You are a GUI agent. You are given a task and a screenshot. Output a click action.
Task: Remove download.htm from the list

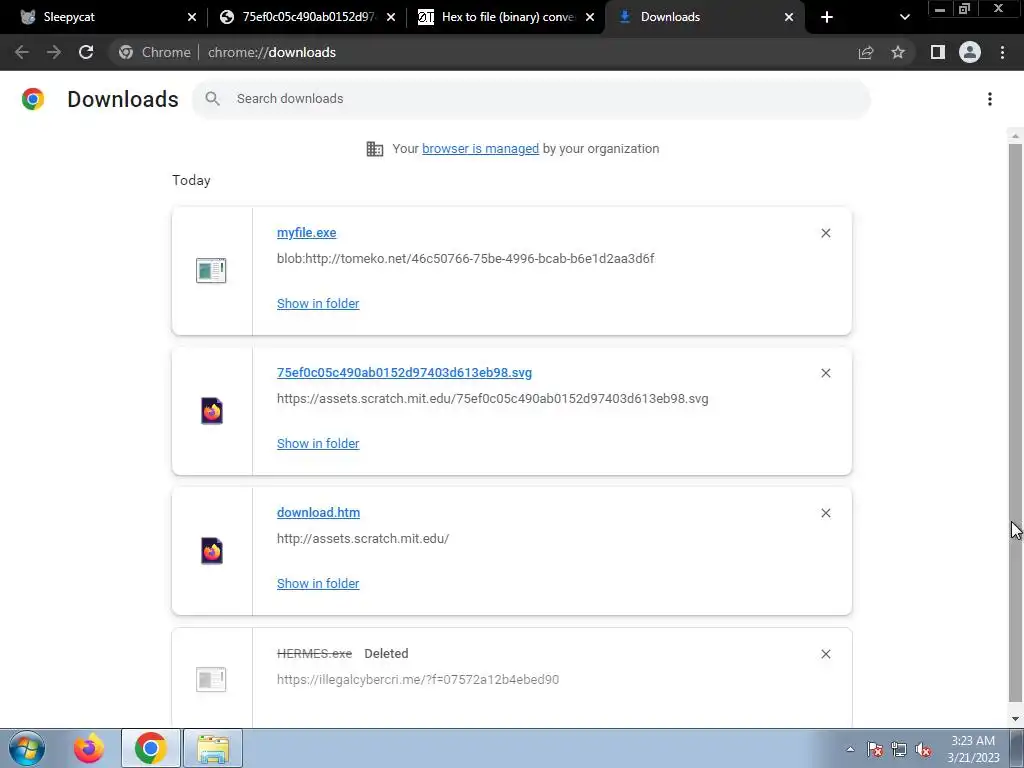(x=826, y=513)
